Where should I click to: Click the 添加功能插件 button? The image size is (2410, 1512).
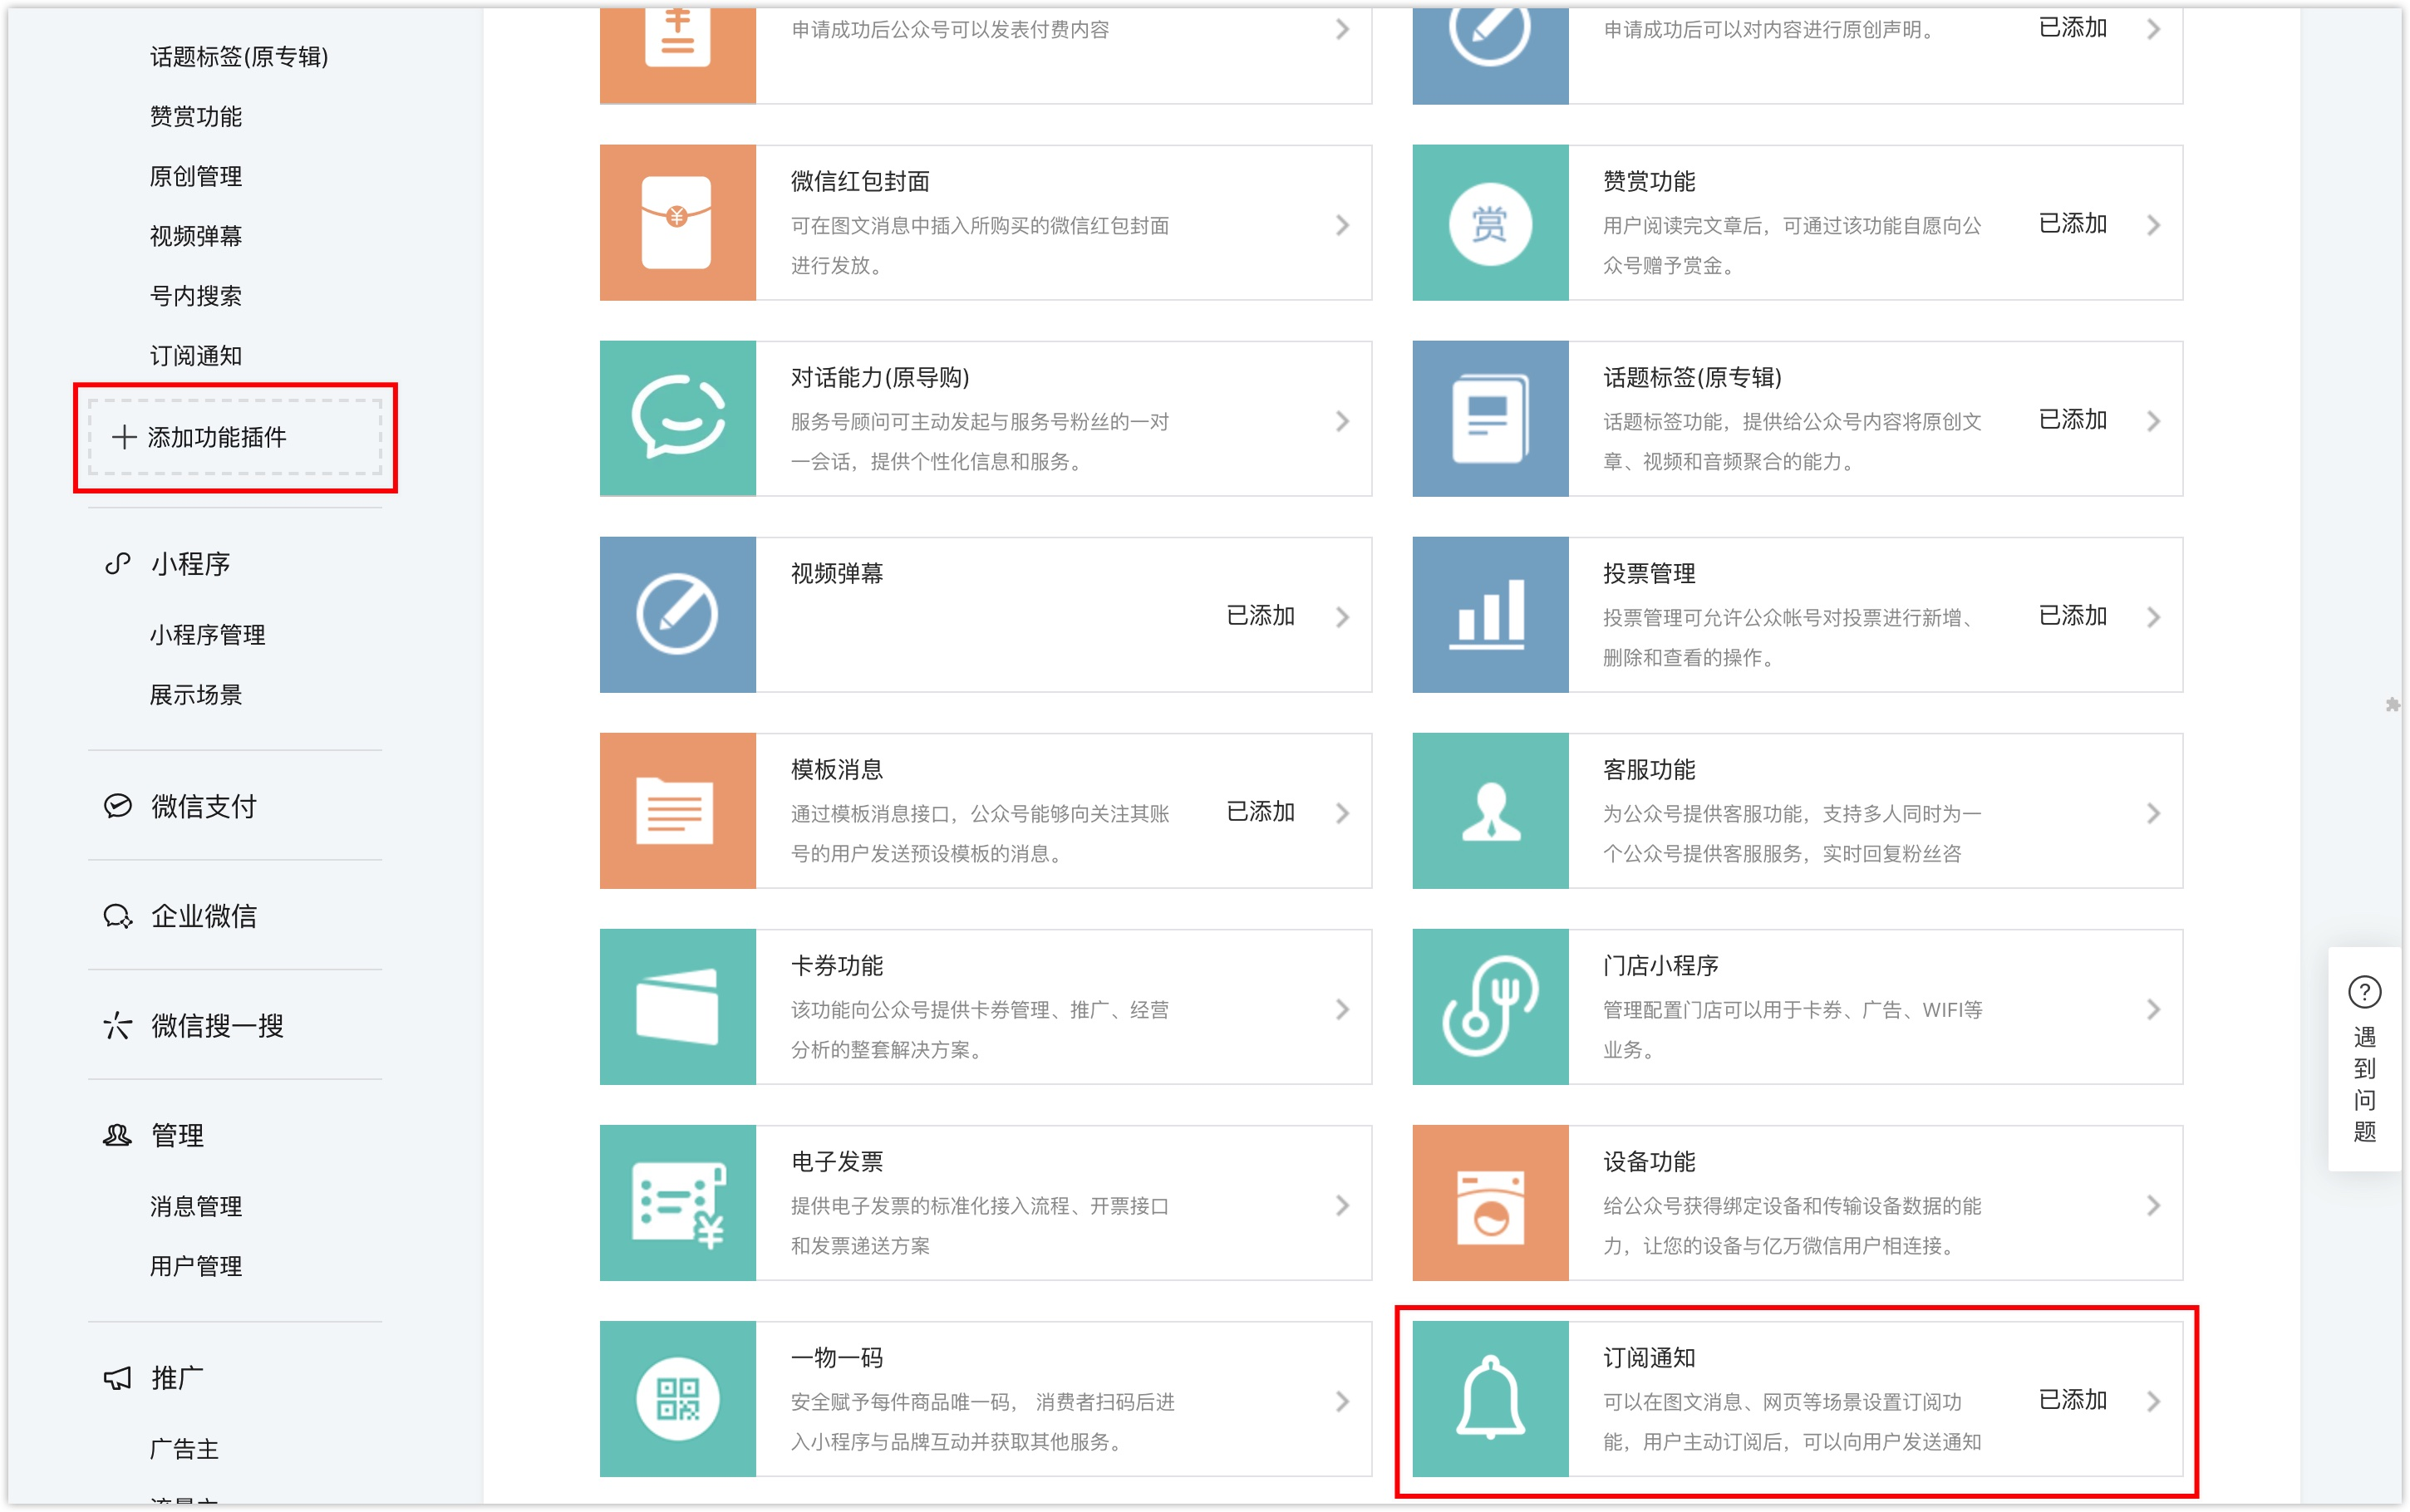pyautogui.click(x=235, y=437)
